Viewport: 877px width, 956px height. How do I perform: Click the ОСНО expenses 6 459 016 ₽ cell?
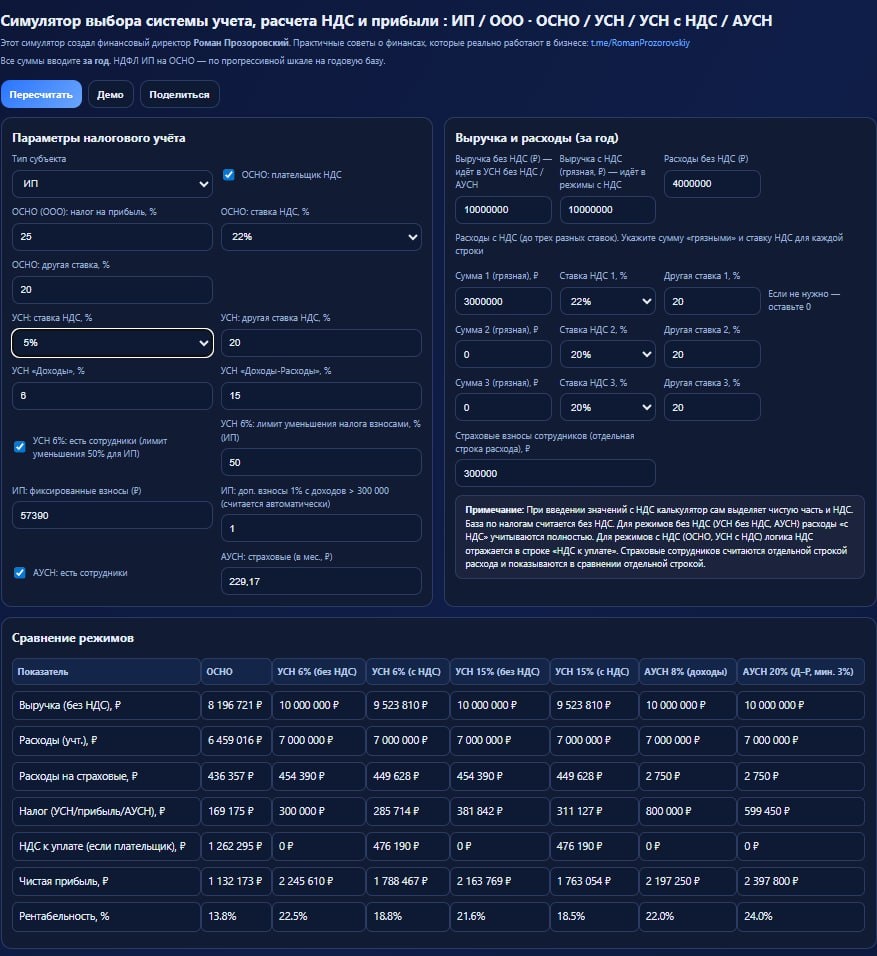click(x=235, y=740)
